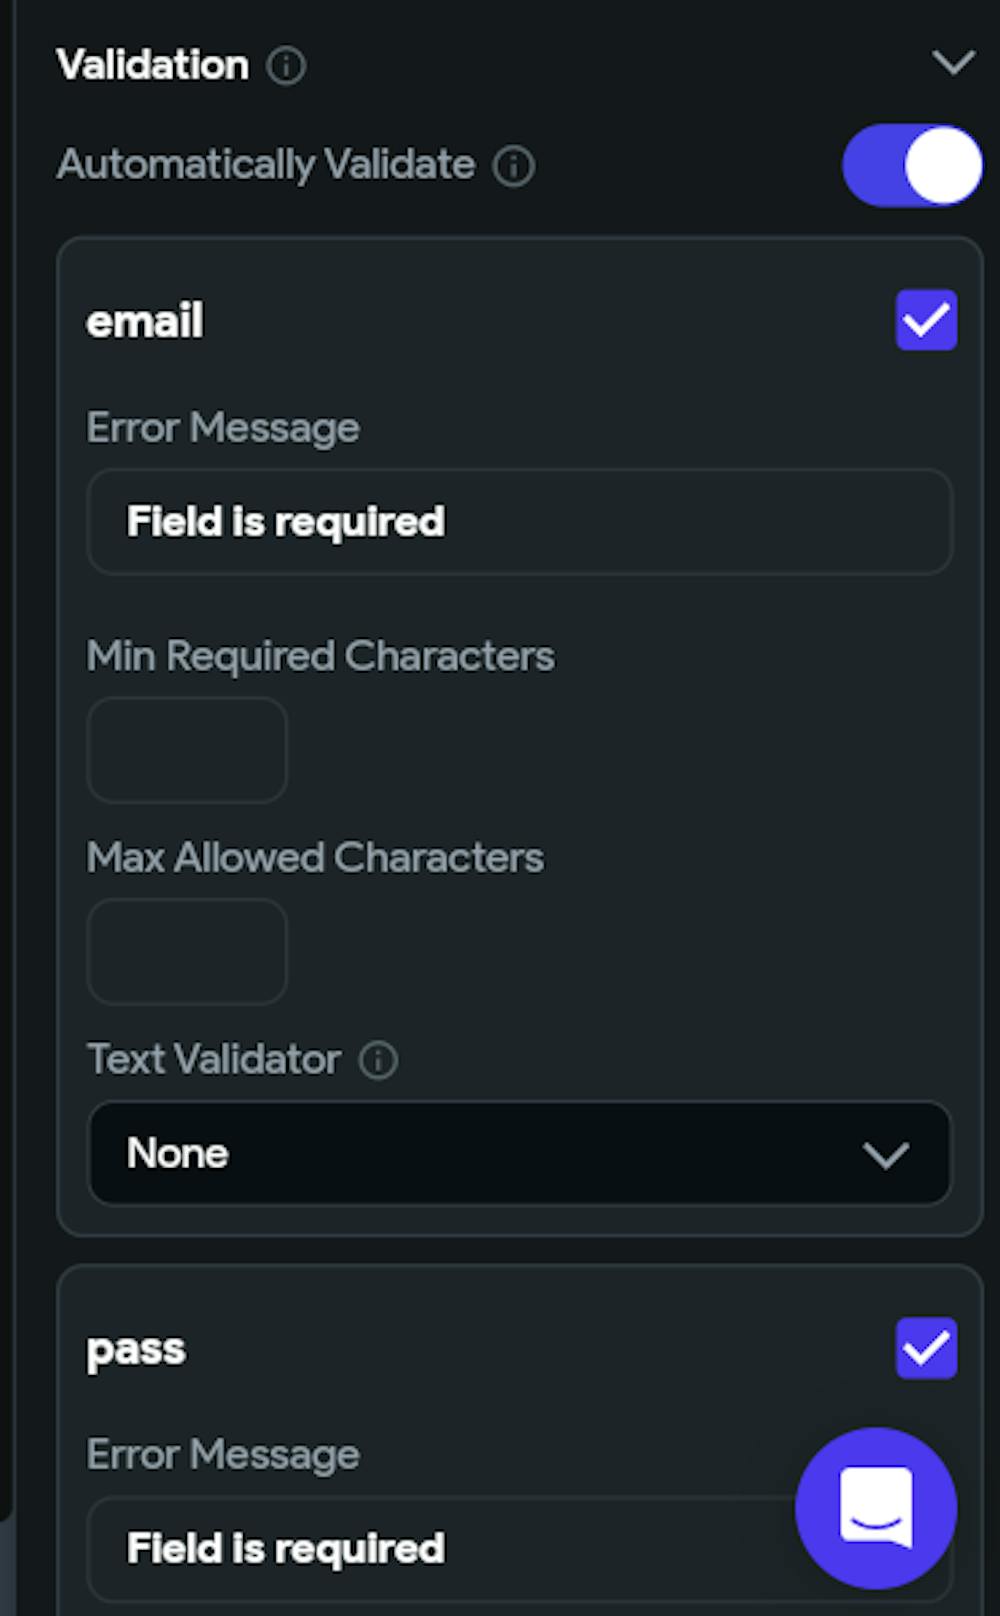Click the Text Validator info icon
Viewport: 1000px width, 1616px height.
click(x=378, y=1060)
